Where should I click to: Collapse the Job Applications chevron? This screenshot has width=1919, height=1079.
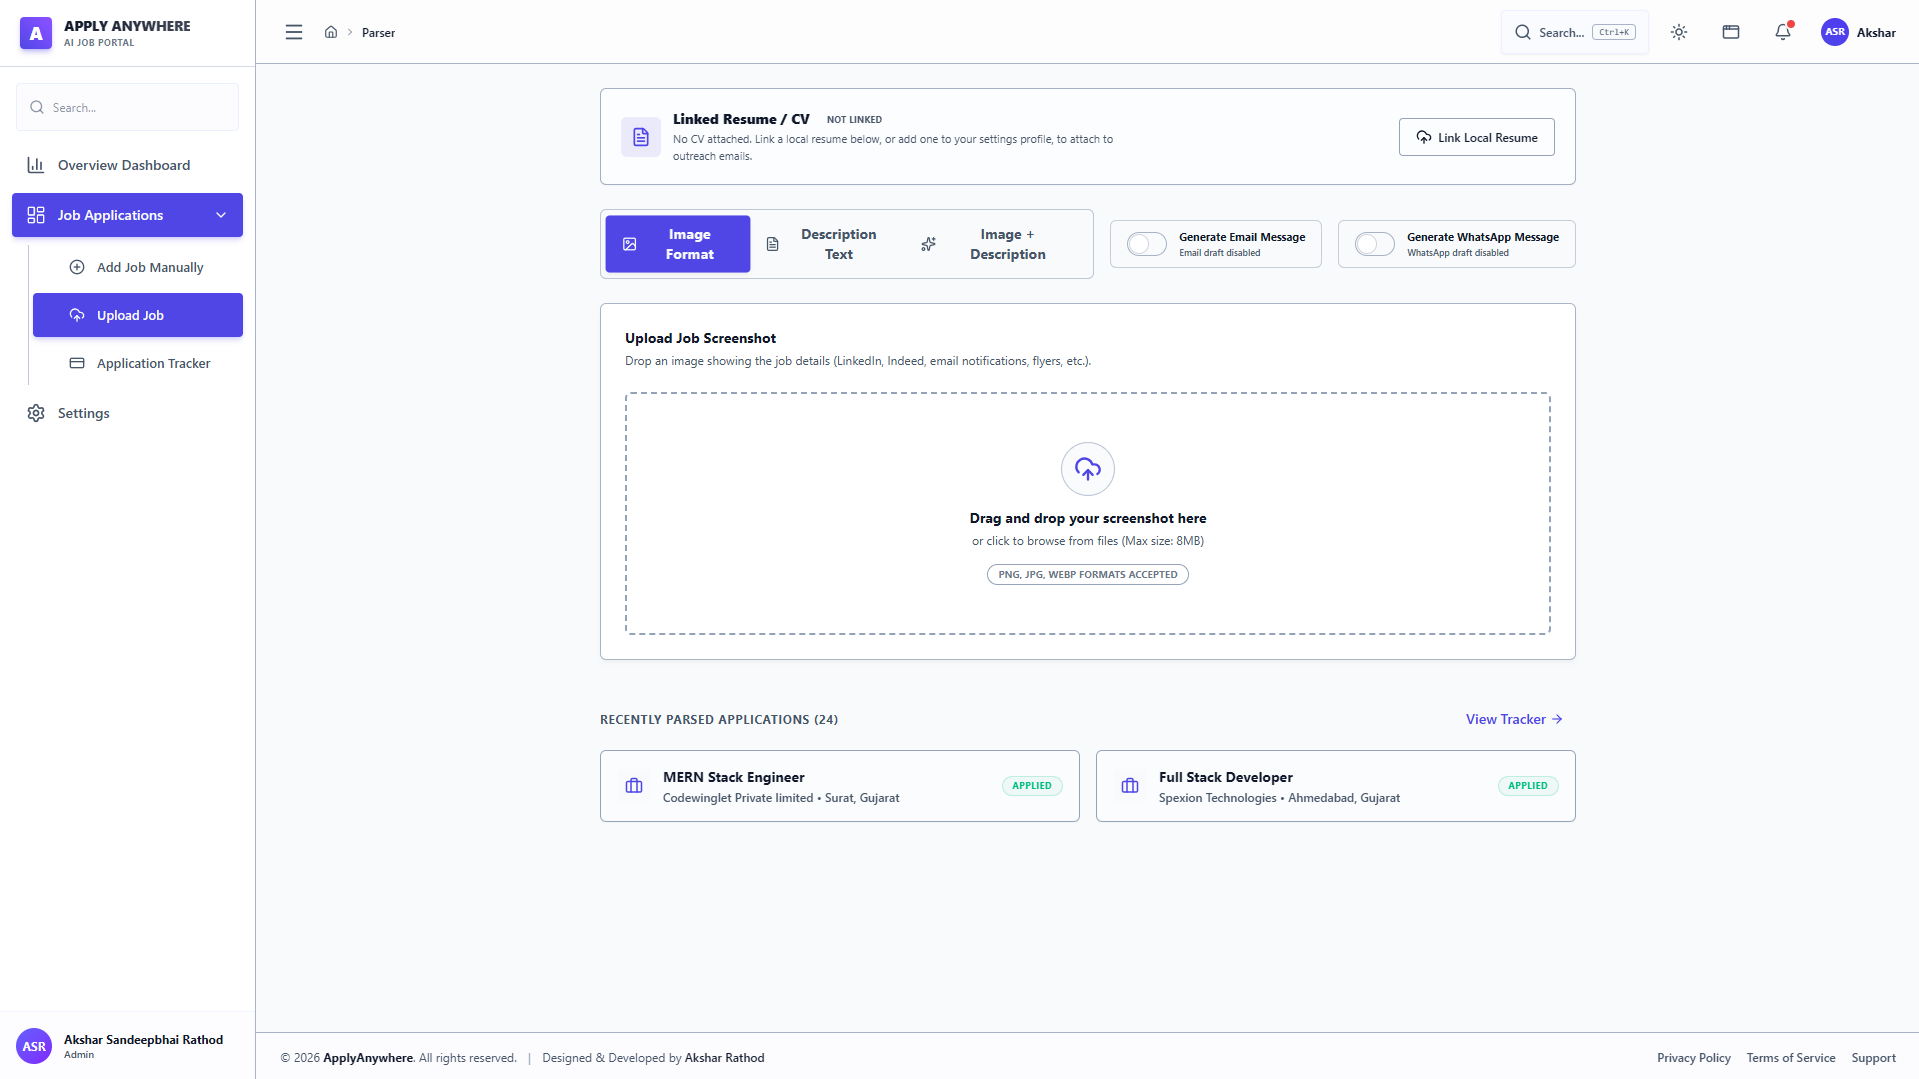pyautogui.click(x=221, y=215)
